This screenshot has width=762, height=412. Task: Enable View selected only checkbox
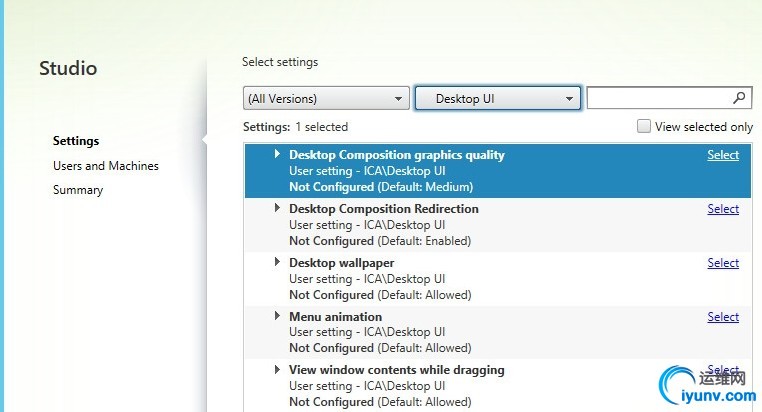(x=643, y=126)
